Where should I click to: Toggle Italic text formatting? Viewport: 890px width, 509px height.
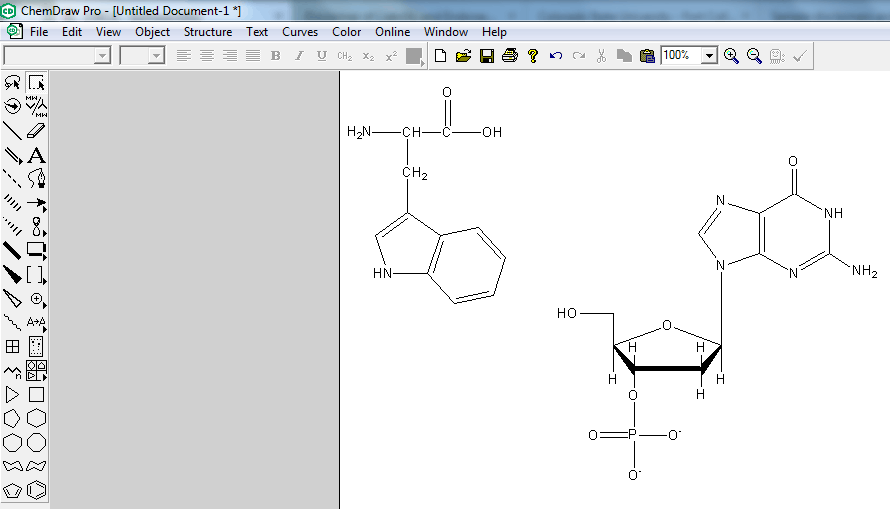click(x=299, y=56)
